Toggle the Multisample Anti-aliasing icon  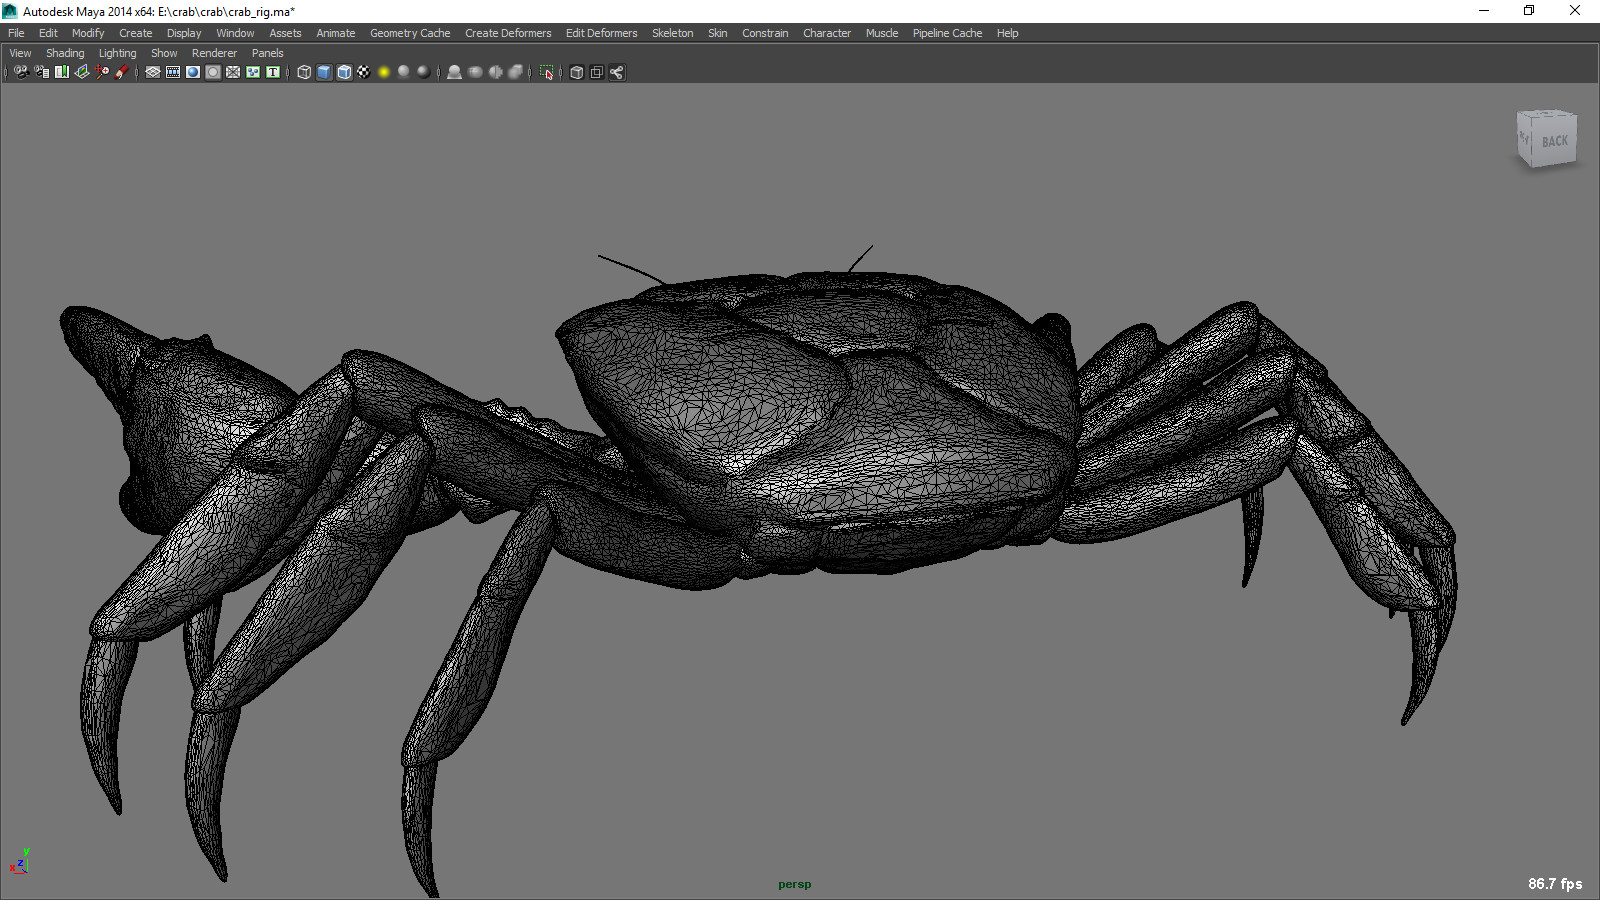495,72
